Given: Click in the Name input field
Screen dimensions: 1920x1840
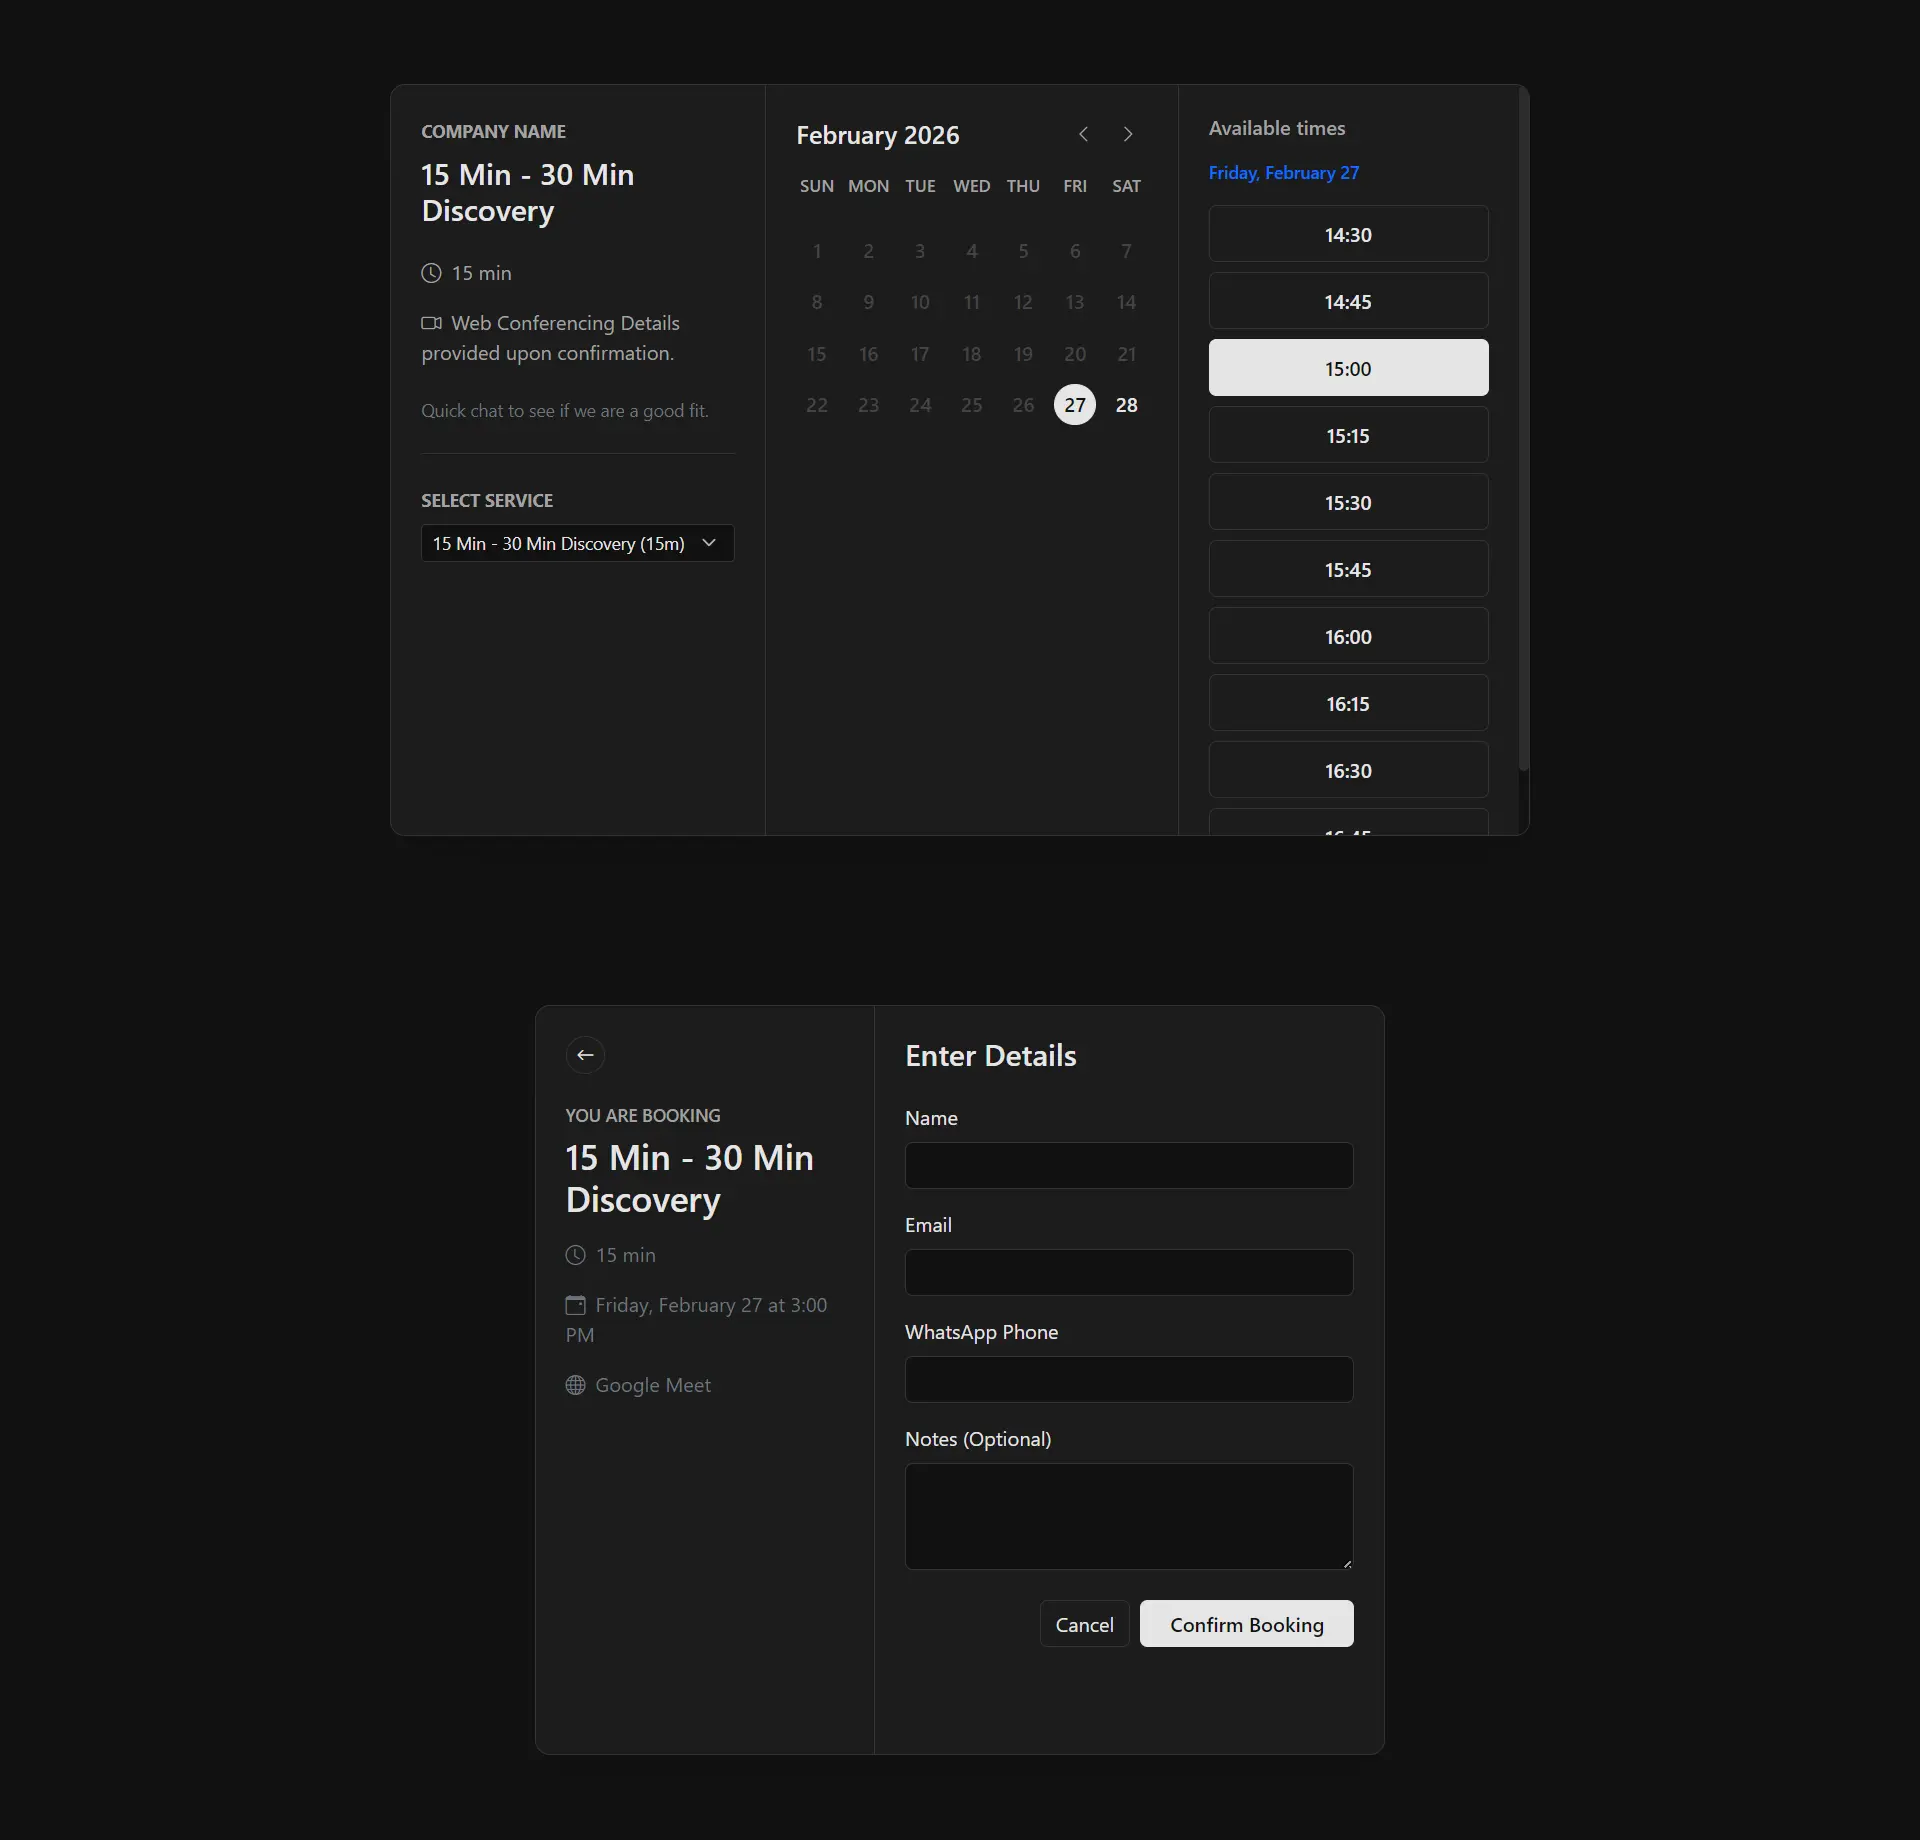Looking at the screenshot, I should tap(1129, 1165).
